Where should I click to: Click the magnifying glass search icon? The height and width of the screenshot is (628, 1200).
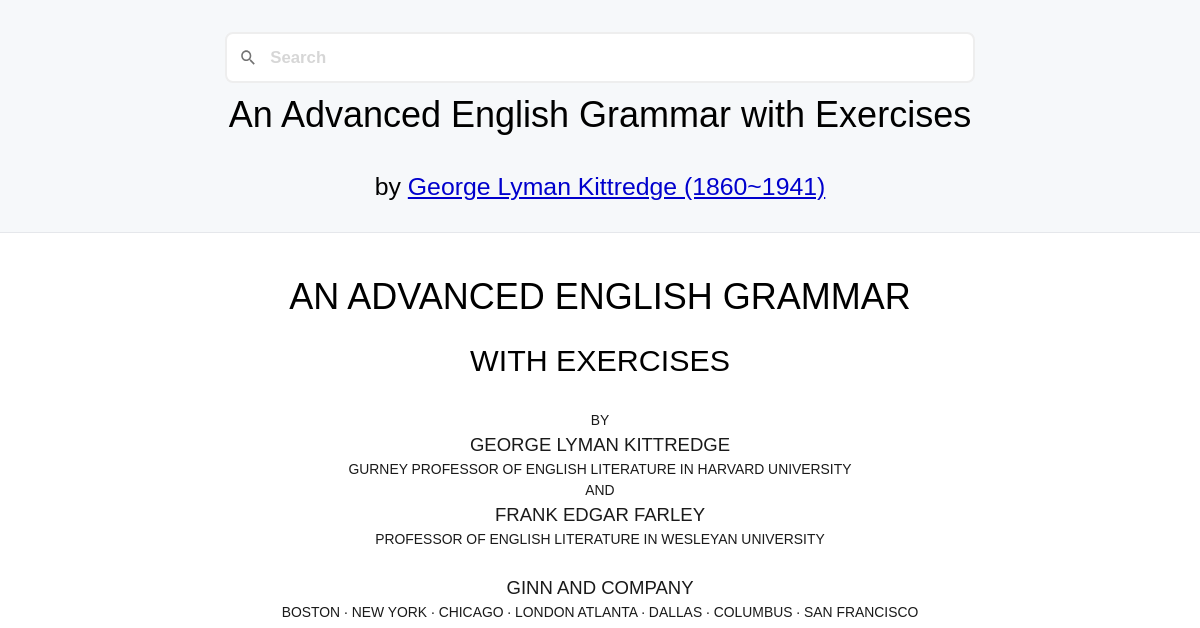point(248,58)
